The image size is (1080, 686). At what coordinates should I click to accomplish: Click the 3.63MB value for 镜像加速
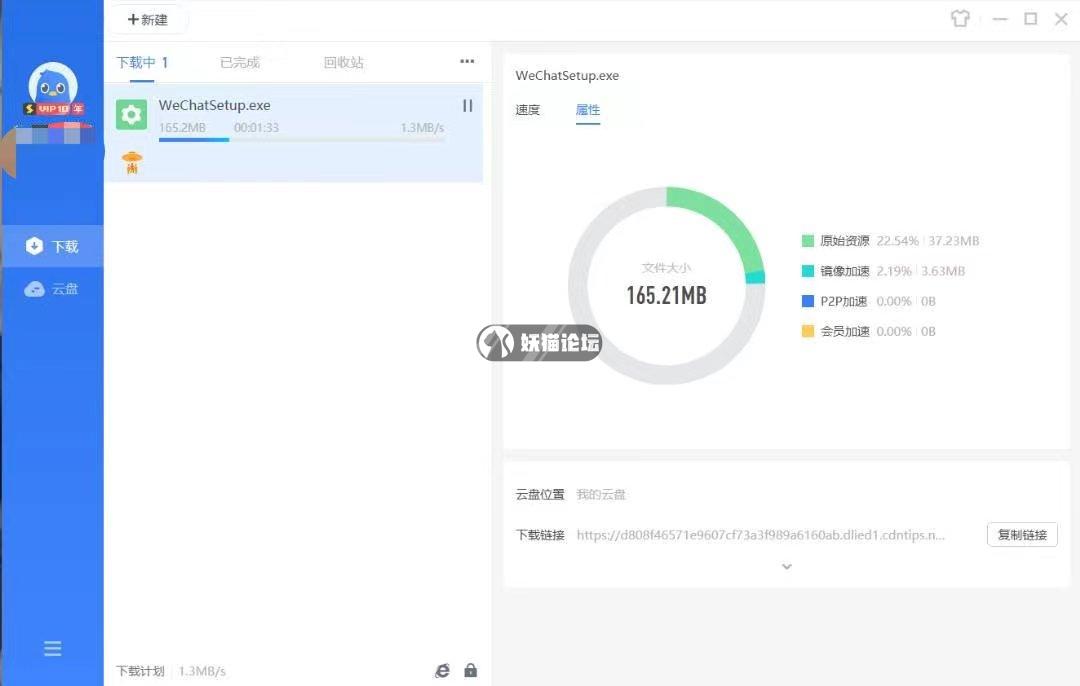coord(943,271)
